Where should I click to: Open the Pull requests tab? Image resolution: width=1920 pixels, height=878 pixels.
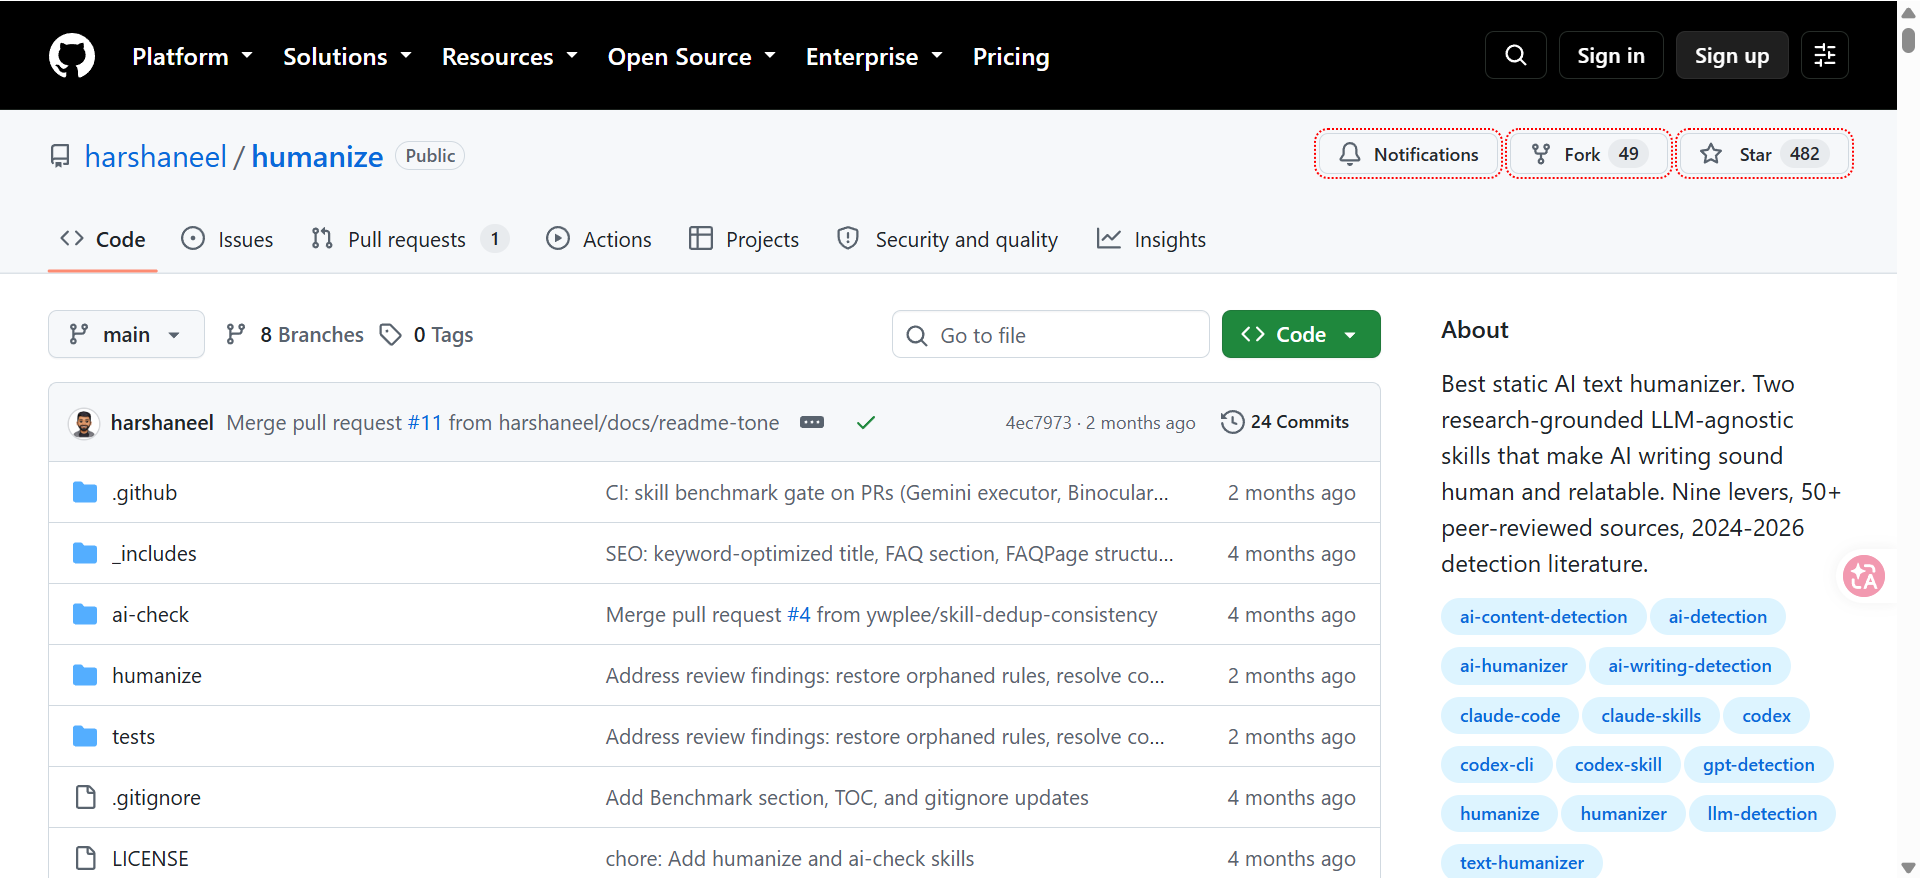410,239
